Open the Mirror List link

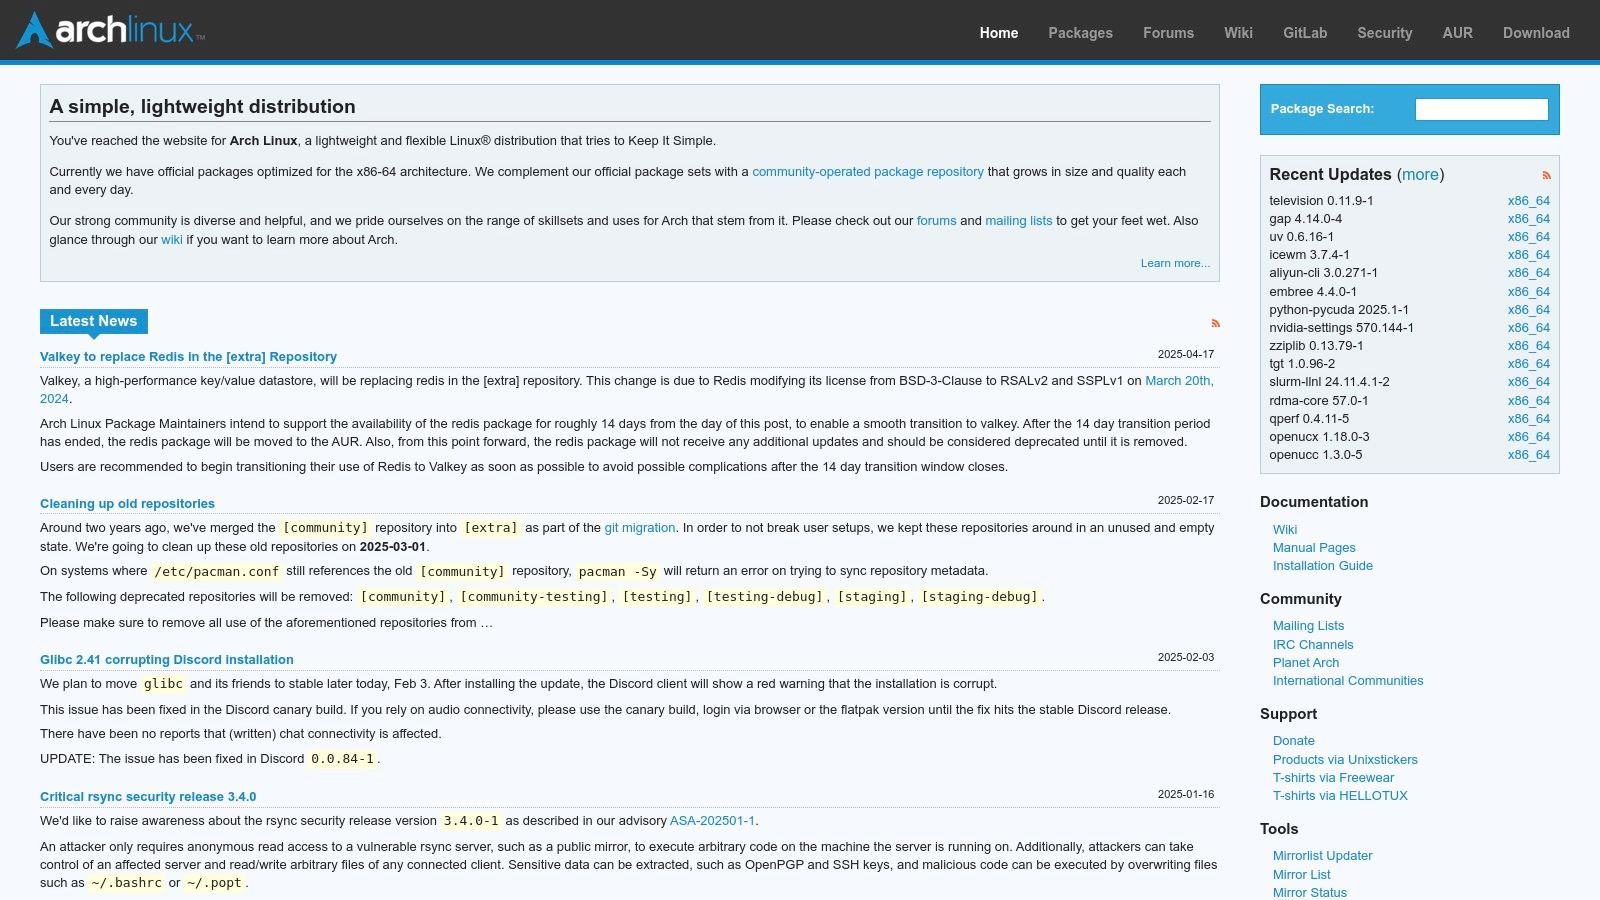1301,875
